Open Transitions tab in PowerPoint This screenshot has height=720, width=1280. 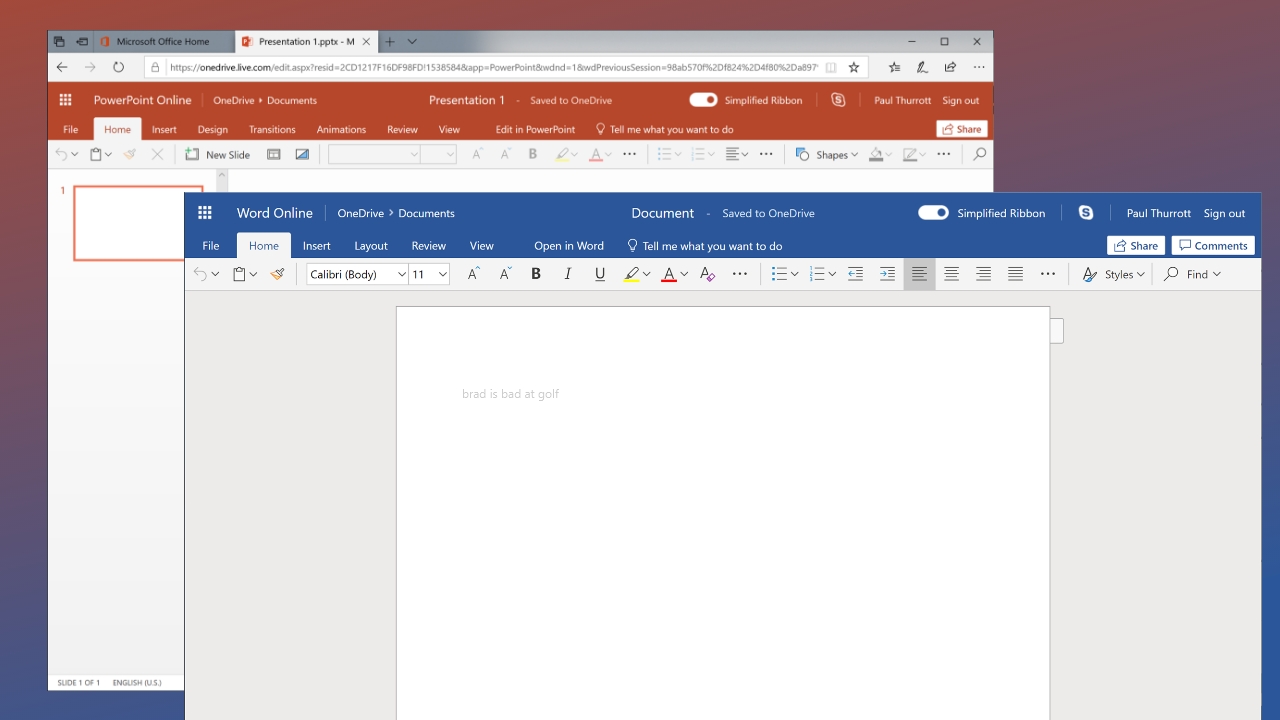272,129
